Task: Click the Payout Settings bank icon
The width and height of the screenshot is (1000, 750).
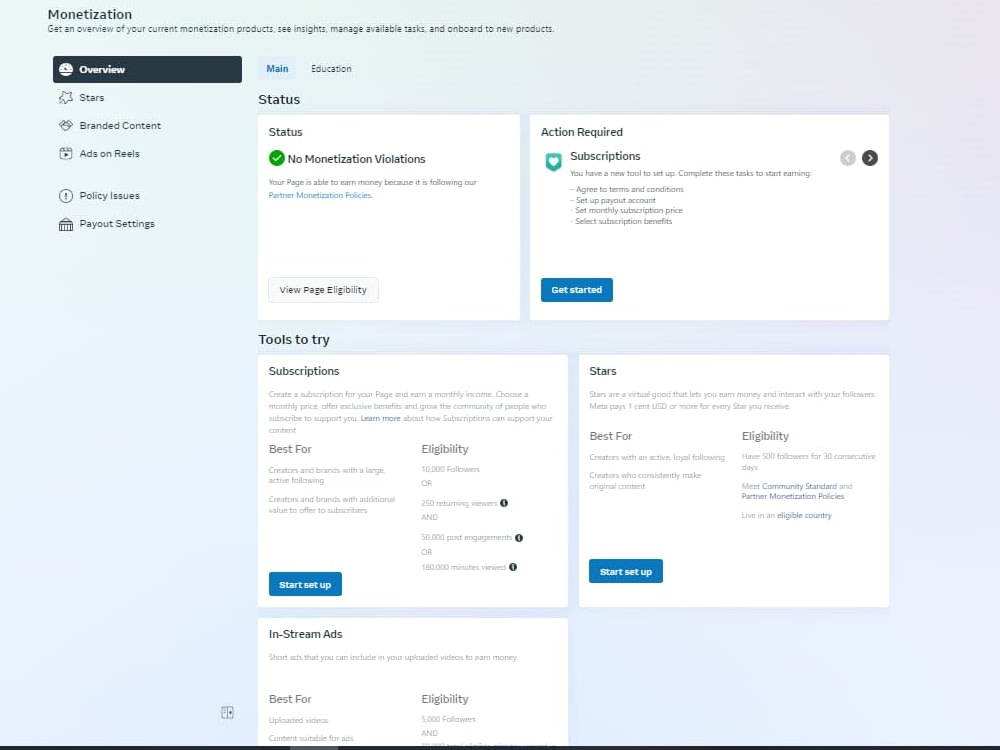Action: coord(66,224)
